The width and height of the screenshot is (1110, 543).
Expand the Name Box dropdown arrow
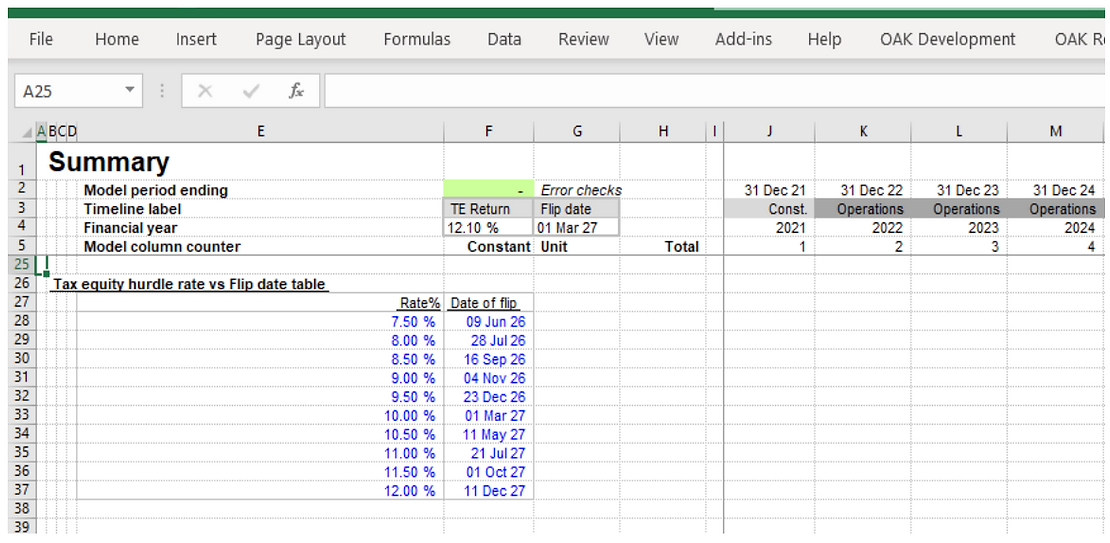[x=129, y=91]
